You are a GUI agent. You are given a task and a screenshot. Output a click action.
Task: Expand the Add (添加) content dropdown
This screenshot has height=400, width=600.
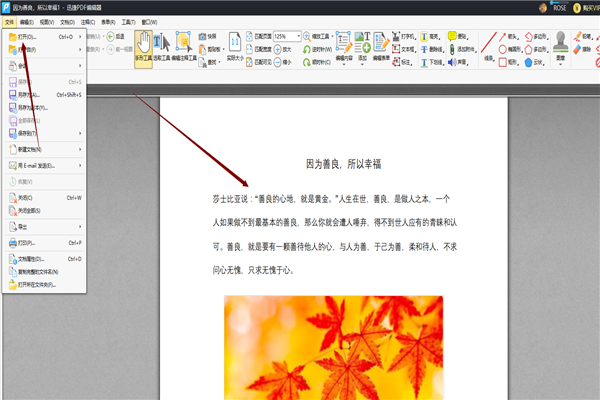362,64
